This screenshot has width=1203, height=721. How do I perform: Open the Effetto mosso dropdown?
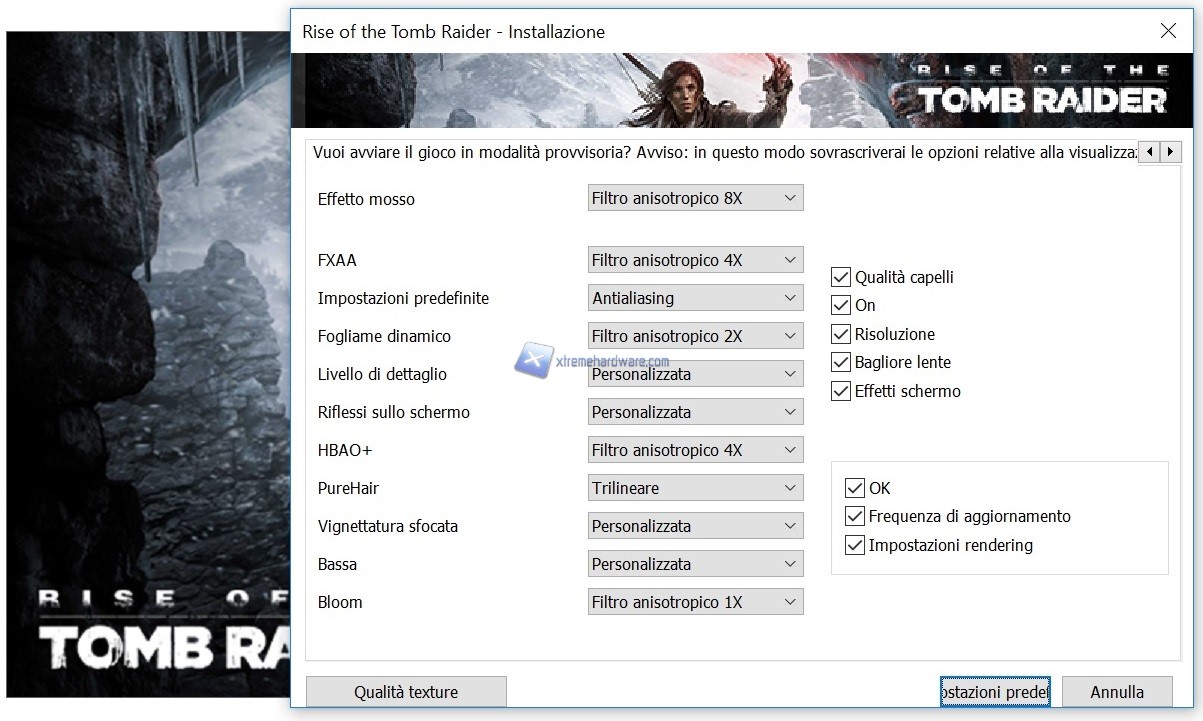[695, 198]
